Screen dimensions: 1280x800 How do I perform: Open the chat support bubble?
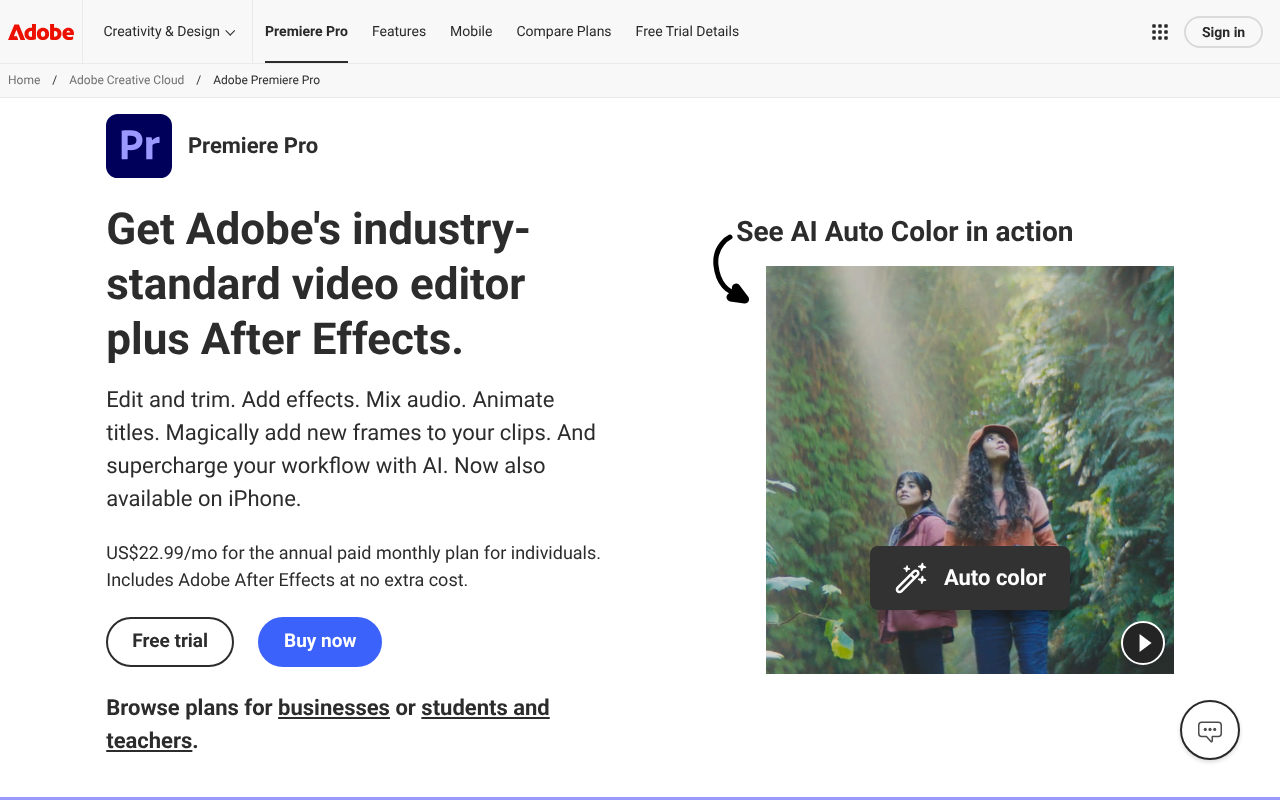[x=1209, y=730]
